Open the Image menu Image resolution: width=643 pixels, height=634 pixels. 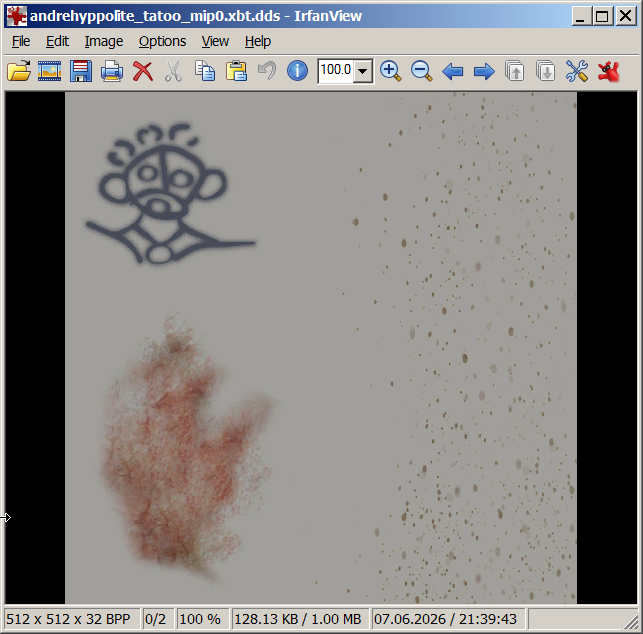[104, 41]
